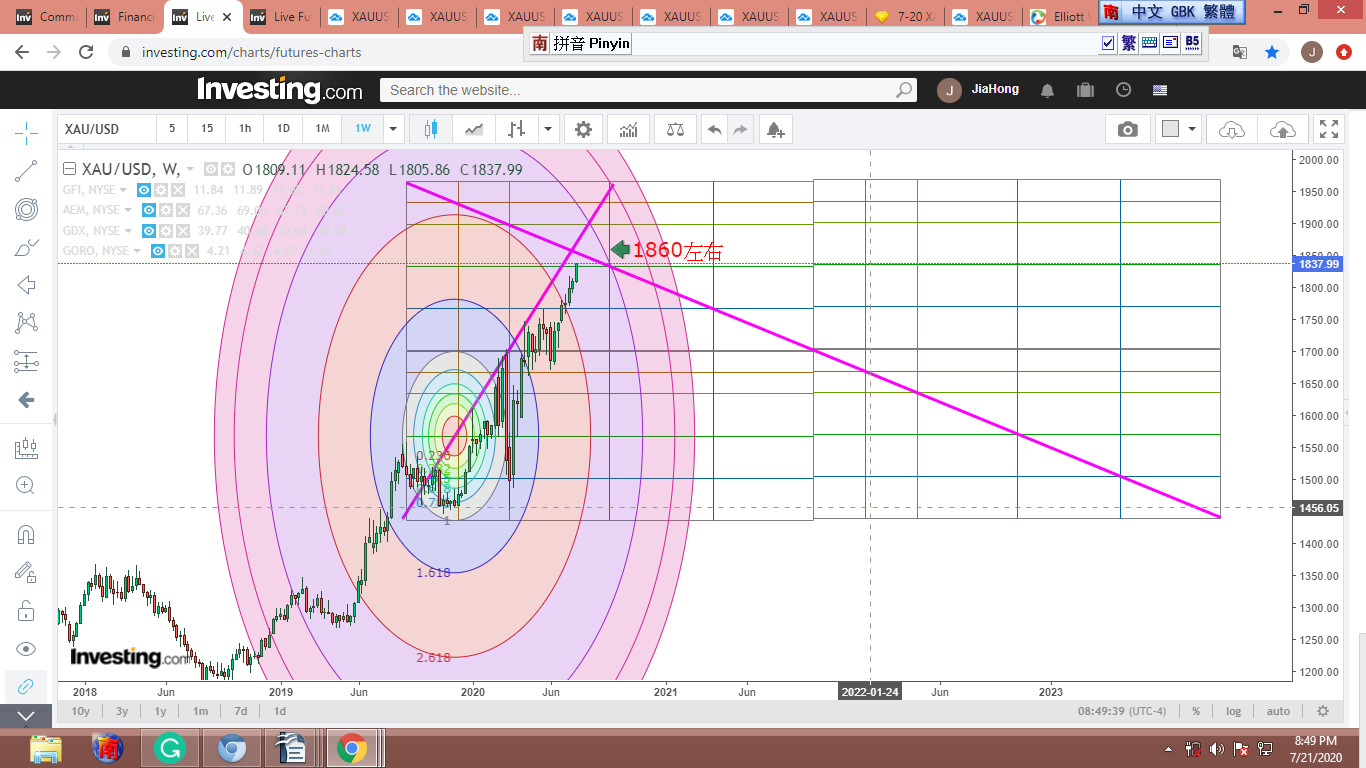
Task: Expand the time interval dropdown arrow
Action: click(394, 129)
